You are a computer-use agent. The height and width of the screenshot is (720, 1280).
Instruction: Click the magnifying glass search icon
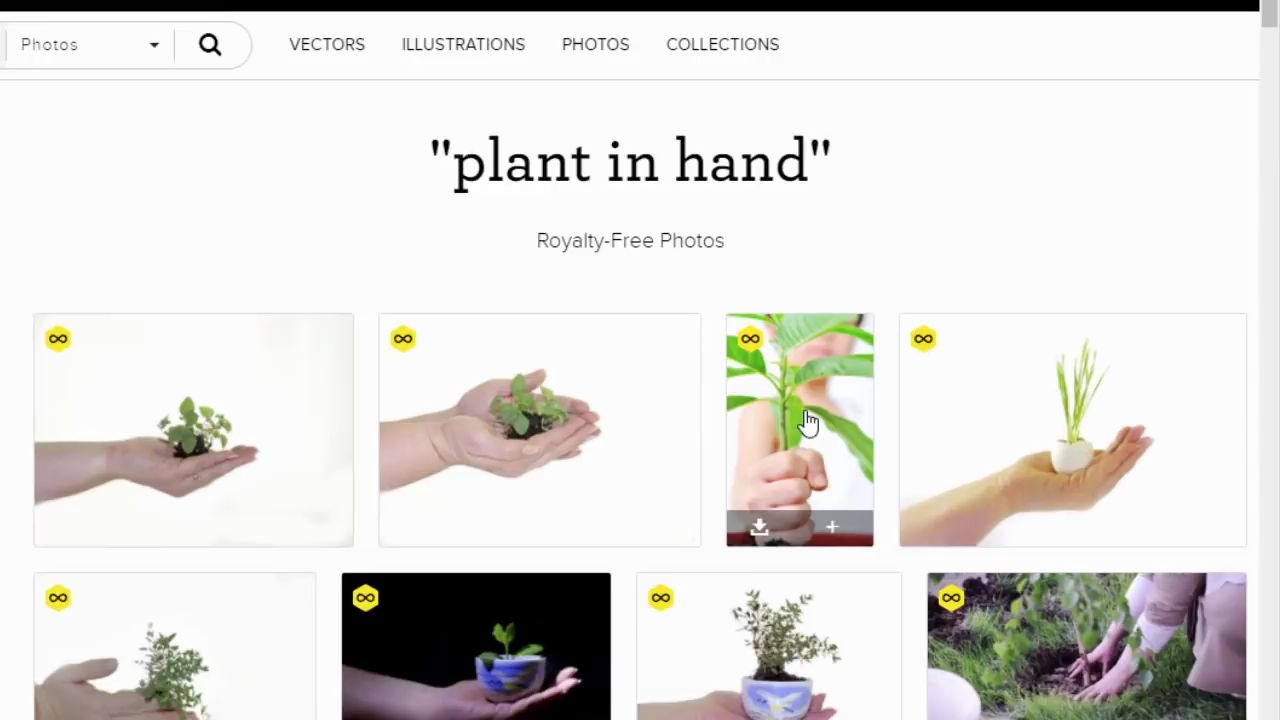pos(210,44)
